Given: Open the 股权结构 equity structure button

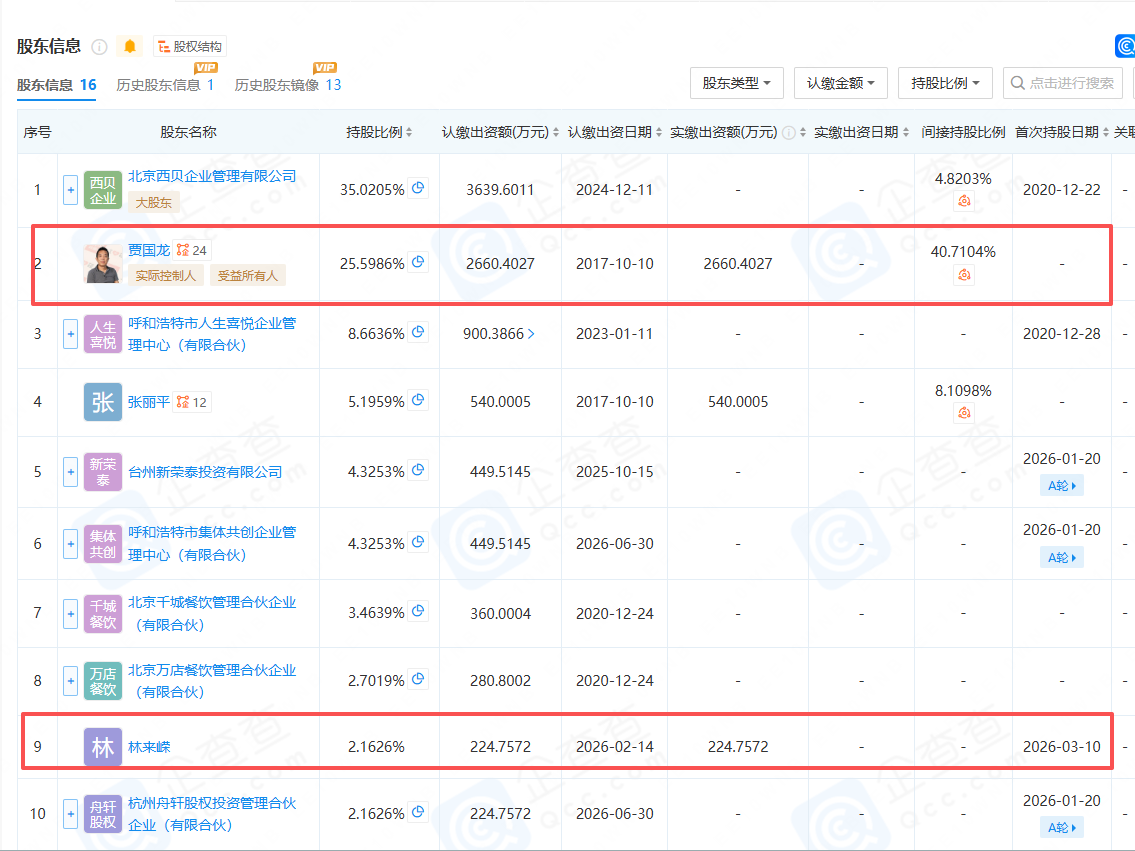Looking at the screenshot, I should [x=190, y=46].
